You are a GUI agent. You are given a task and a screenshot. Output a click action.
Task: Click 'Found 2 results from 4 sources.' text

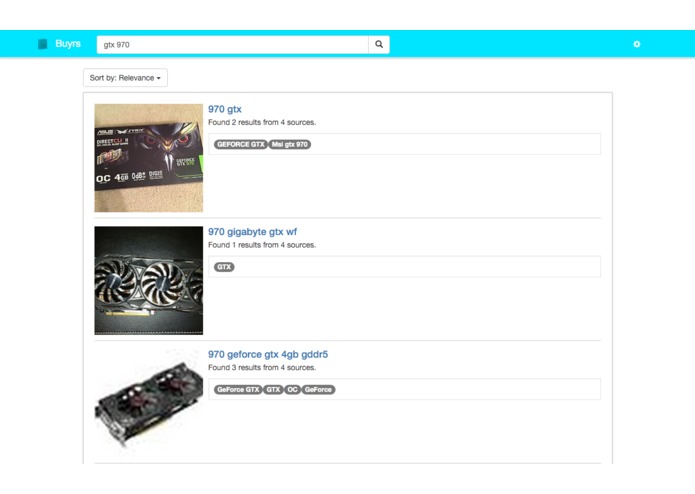[262, 122]
